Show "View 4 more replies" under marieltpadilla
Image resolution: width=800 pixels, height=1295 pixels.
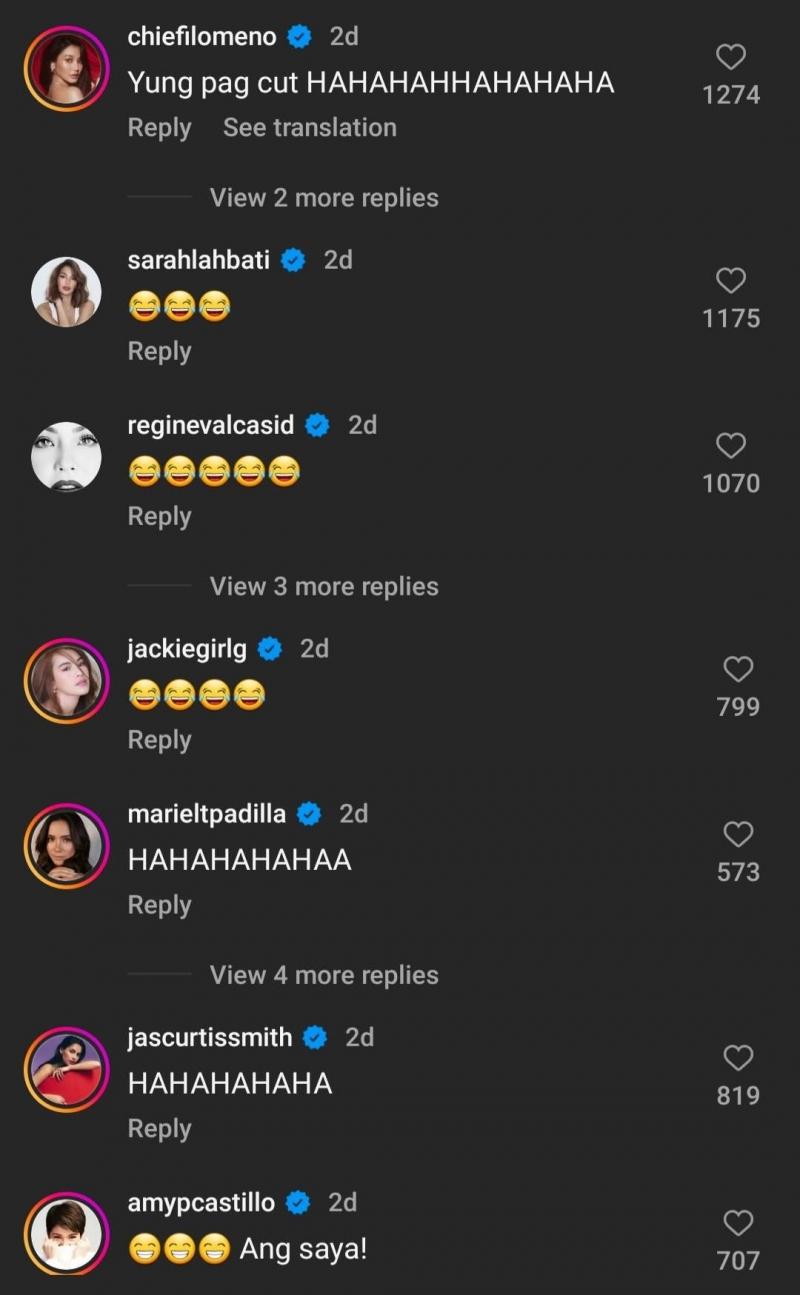(x=324, y=975)
